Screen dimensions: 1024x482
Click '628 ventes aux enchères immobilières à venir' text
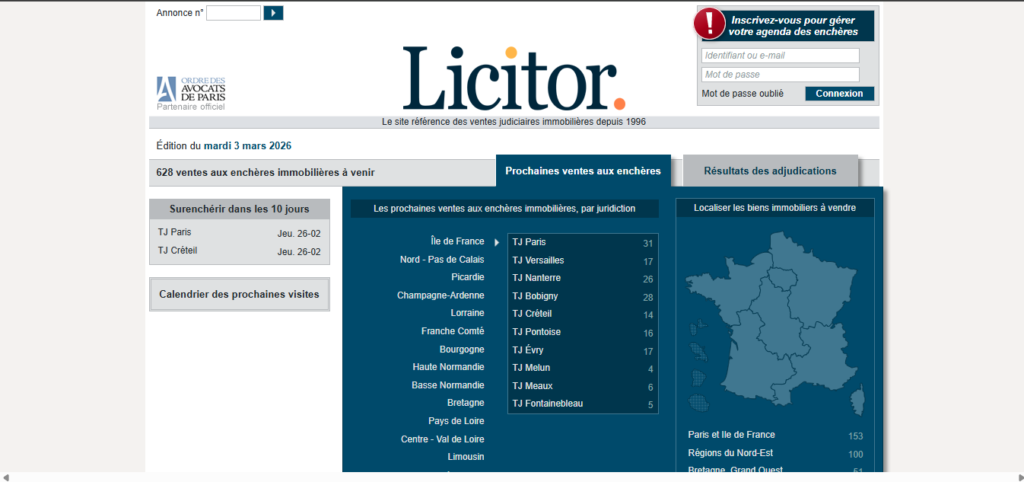pos(265,172)
